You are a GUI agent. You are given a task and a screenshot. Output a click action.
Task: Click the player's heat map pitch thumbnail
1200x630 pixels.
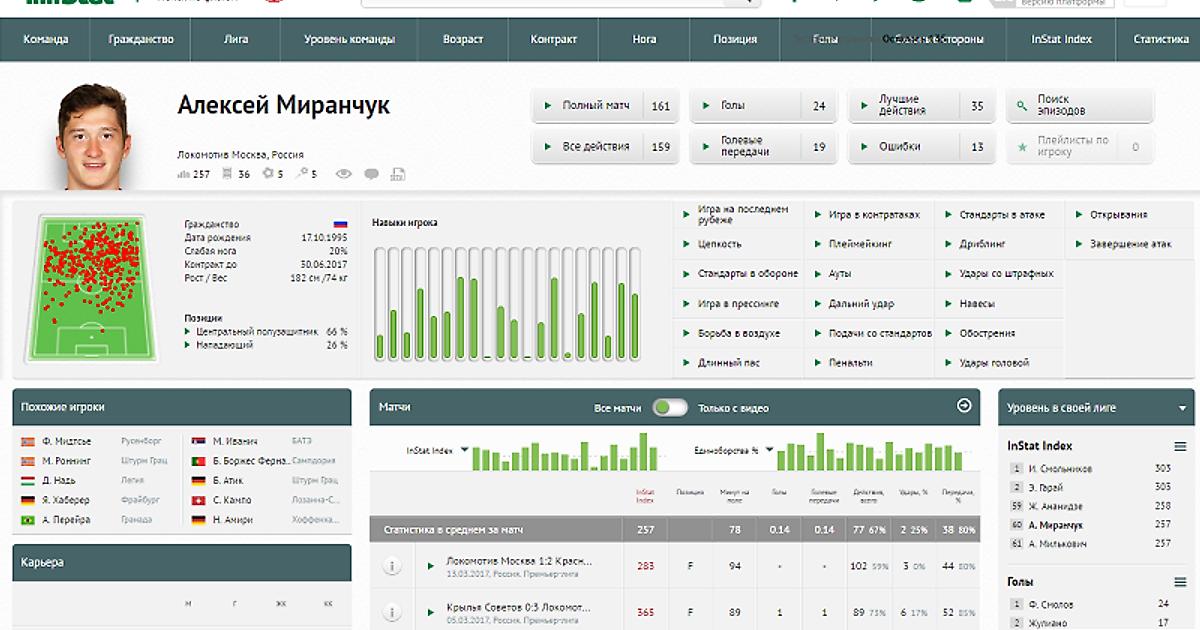coord(92,286)
